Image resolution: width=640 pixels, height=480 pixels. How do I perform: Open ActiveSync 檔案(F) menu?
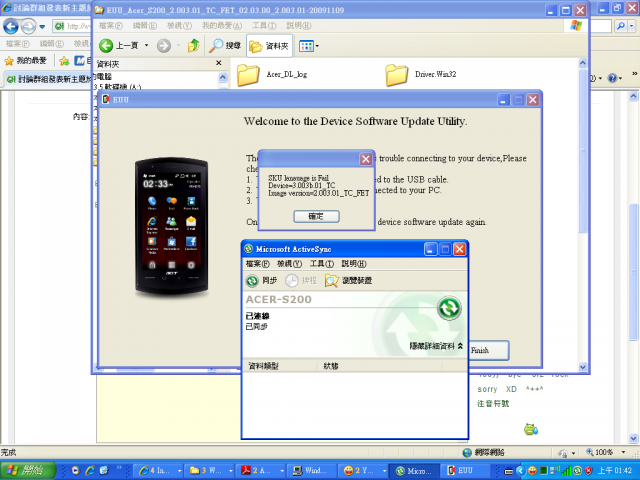[258, 264]
